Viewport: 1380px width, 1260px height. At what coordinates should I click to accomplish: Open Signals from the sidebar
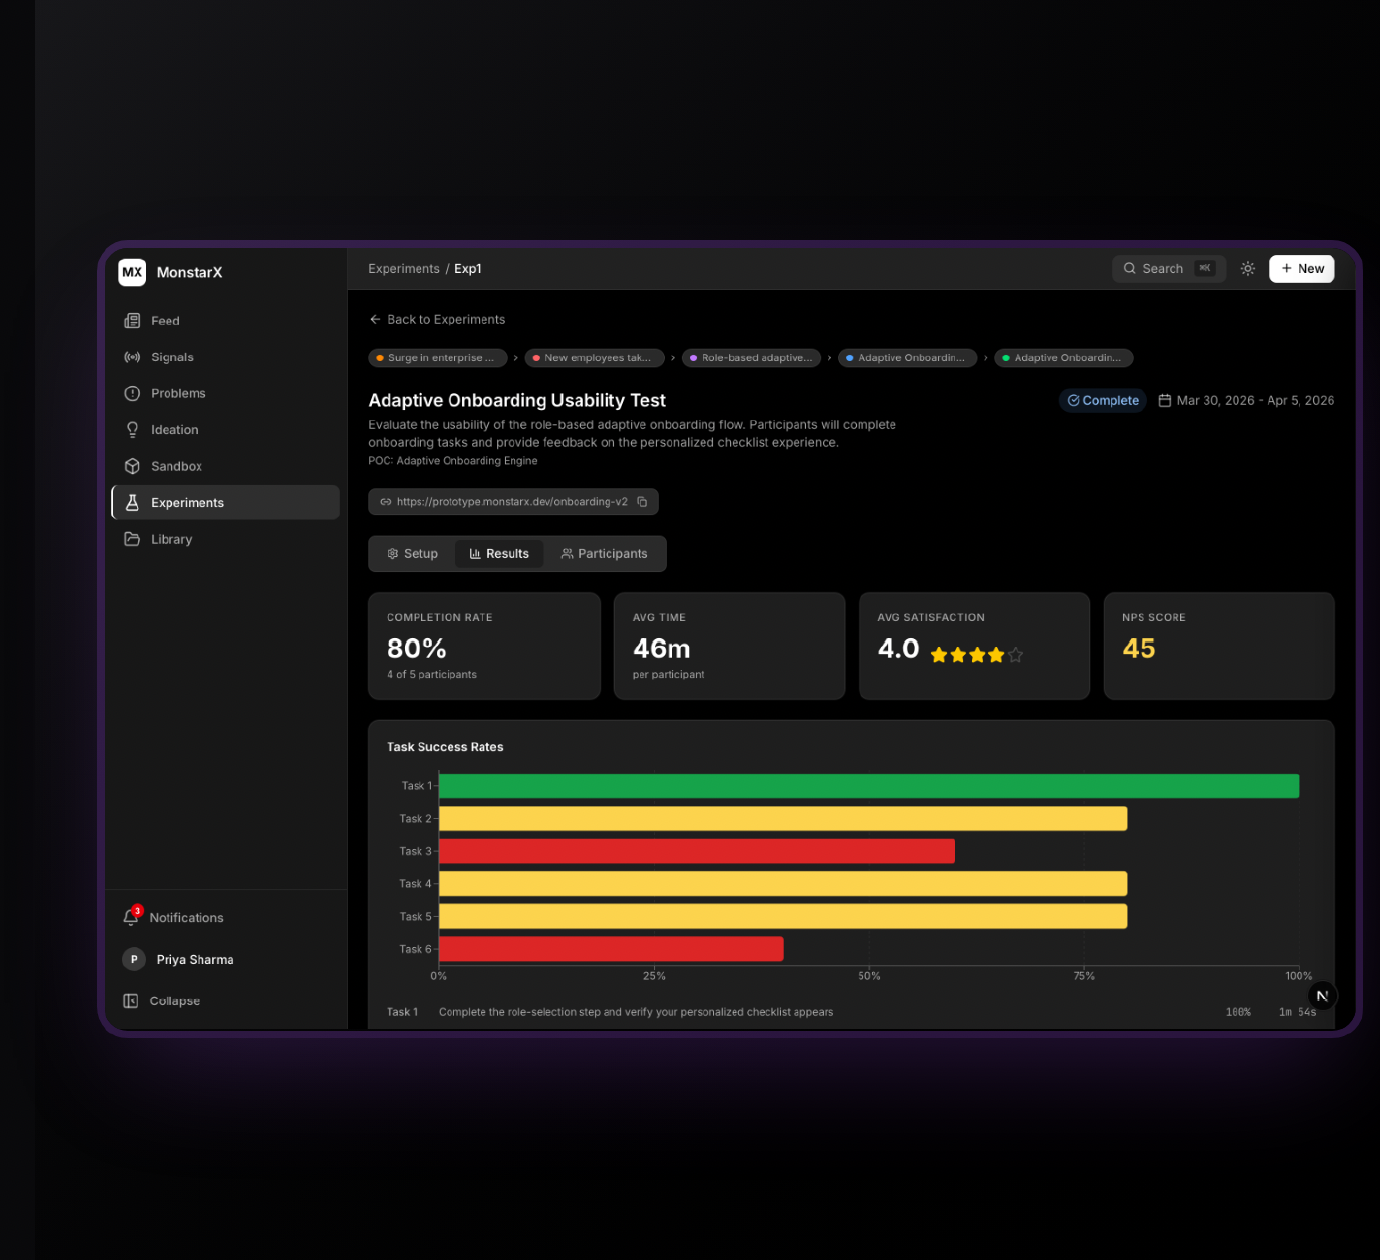[x=132, y=357]
